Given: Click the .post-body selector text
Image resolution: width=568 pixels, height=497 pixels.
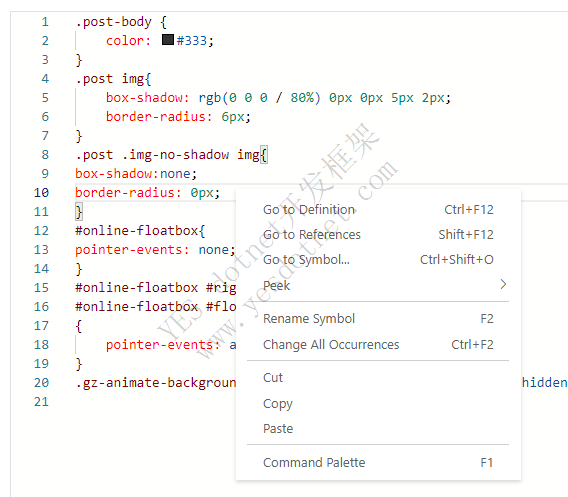Looking at the screenshot, I should click(113, 22).
